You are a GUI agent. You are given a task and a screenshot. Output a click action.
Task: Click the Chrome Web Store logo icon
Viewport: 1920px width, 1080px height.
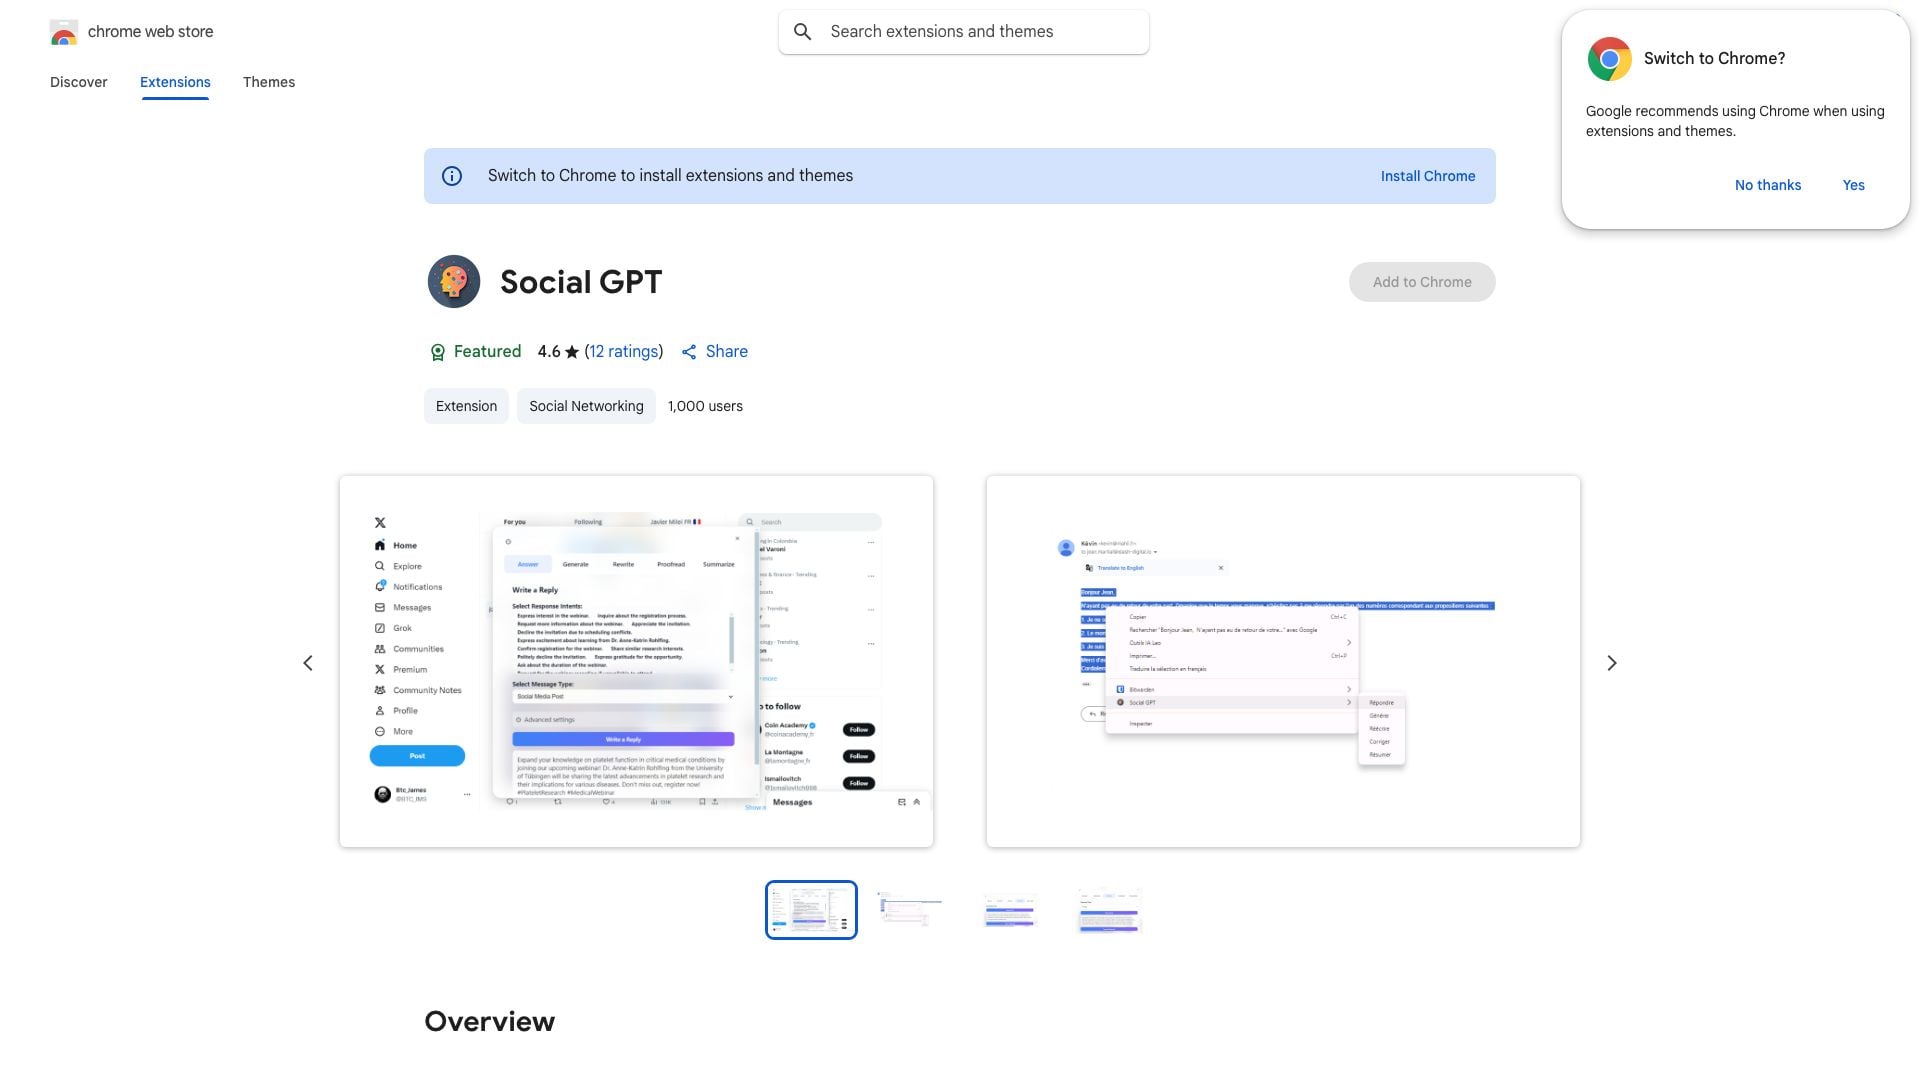(x=63, y=32)
